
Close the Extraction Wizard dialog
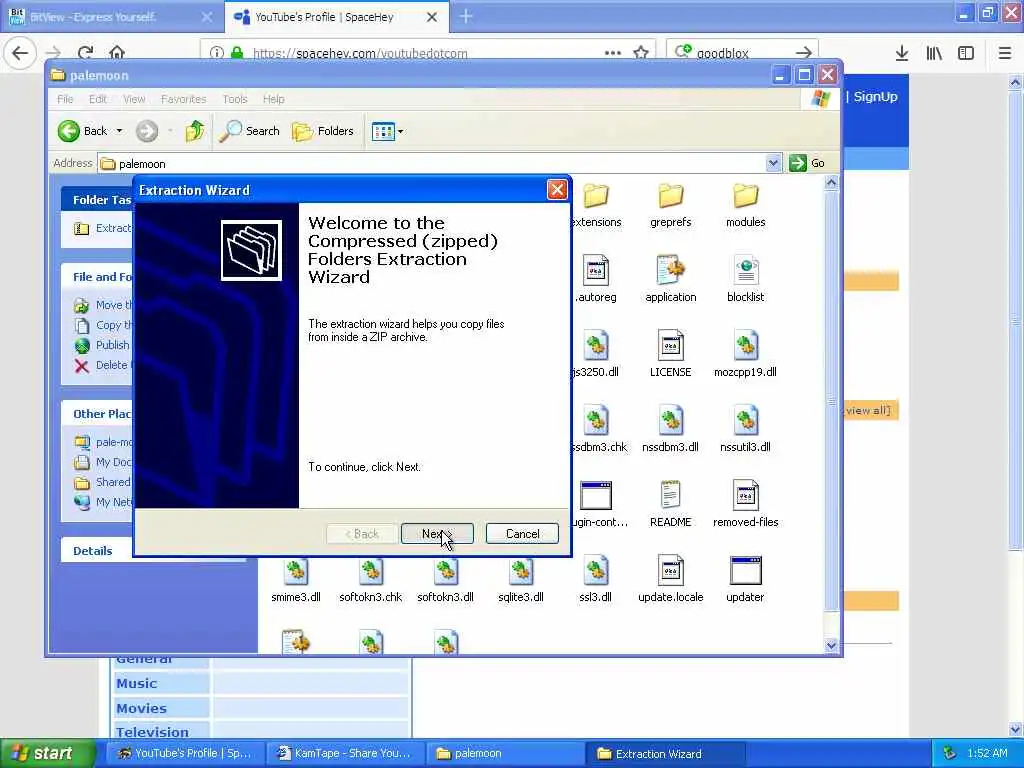(x=556, y=189)
